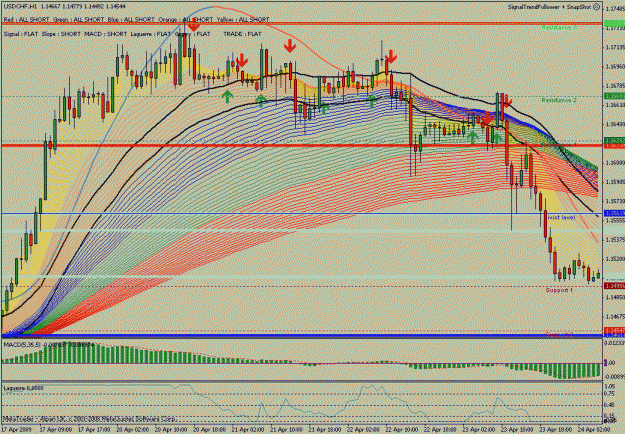Select the Pivot level label

click(x=561, y=218)
